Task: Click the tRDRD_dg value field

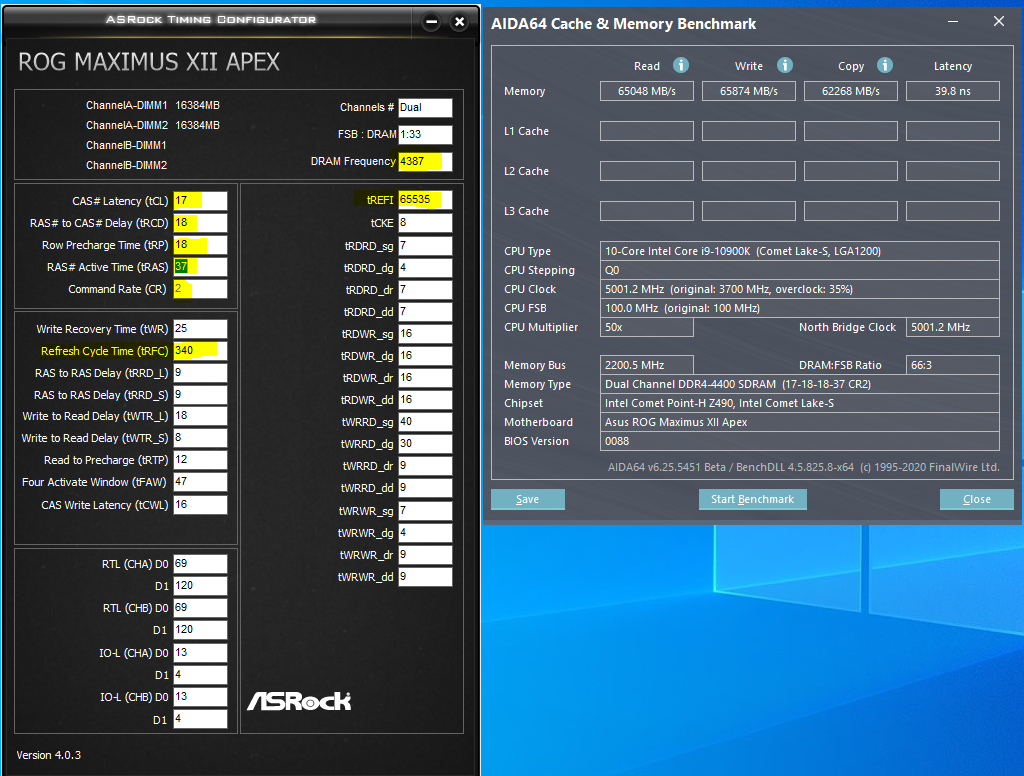Action: (425, 268)
